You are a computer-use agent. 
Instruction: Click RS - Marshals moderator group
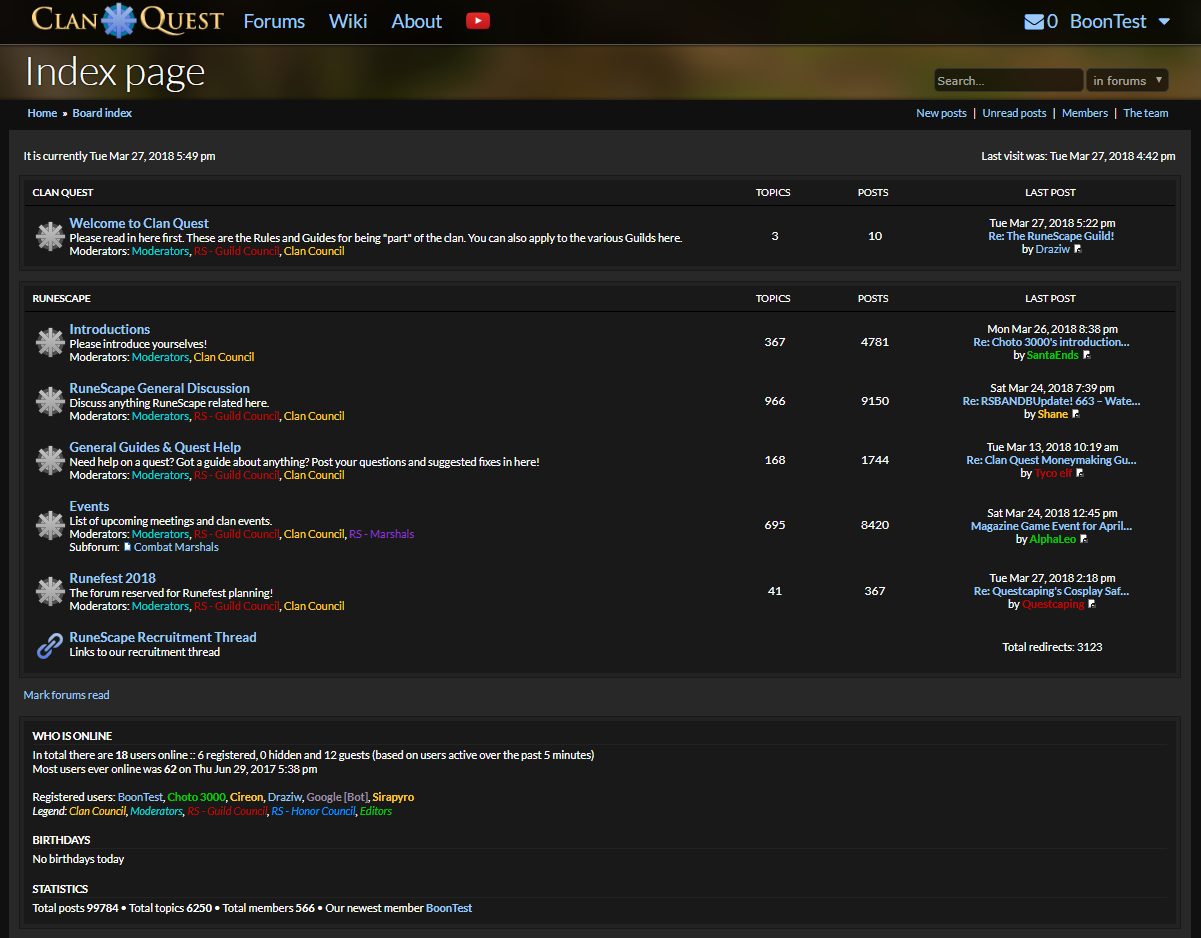point(381,534)
